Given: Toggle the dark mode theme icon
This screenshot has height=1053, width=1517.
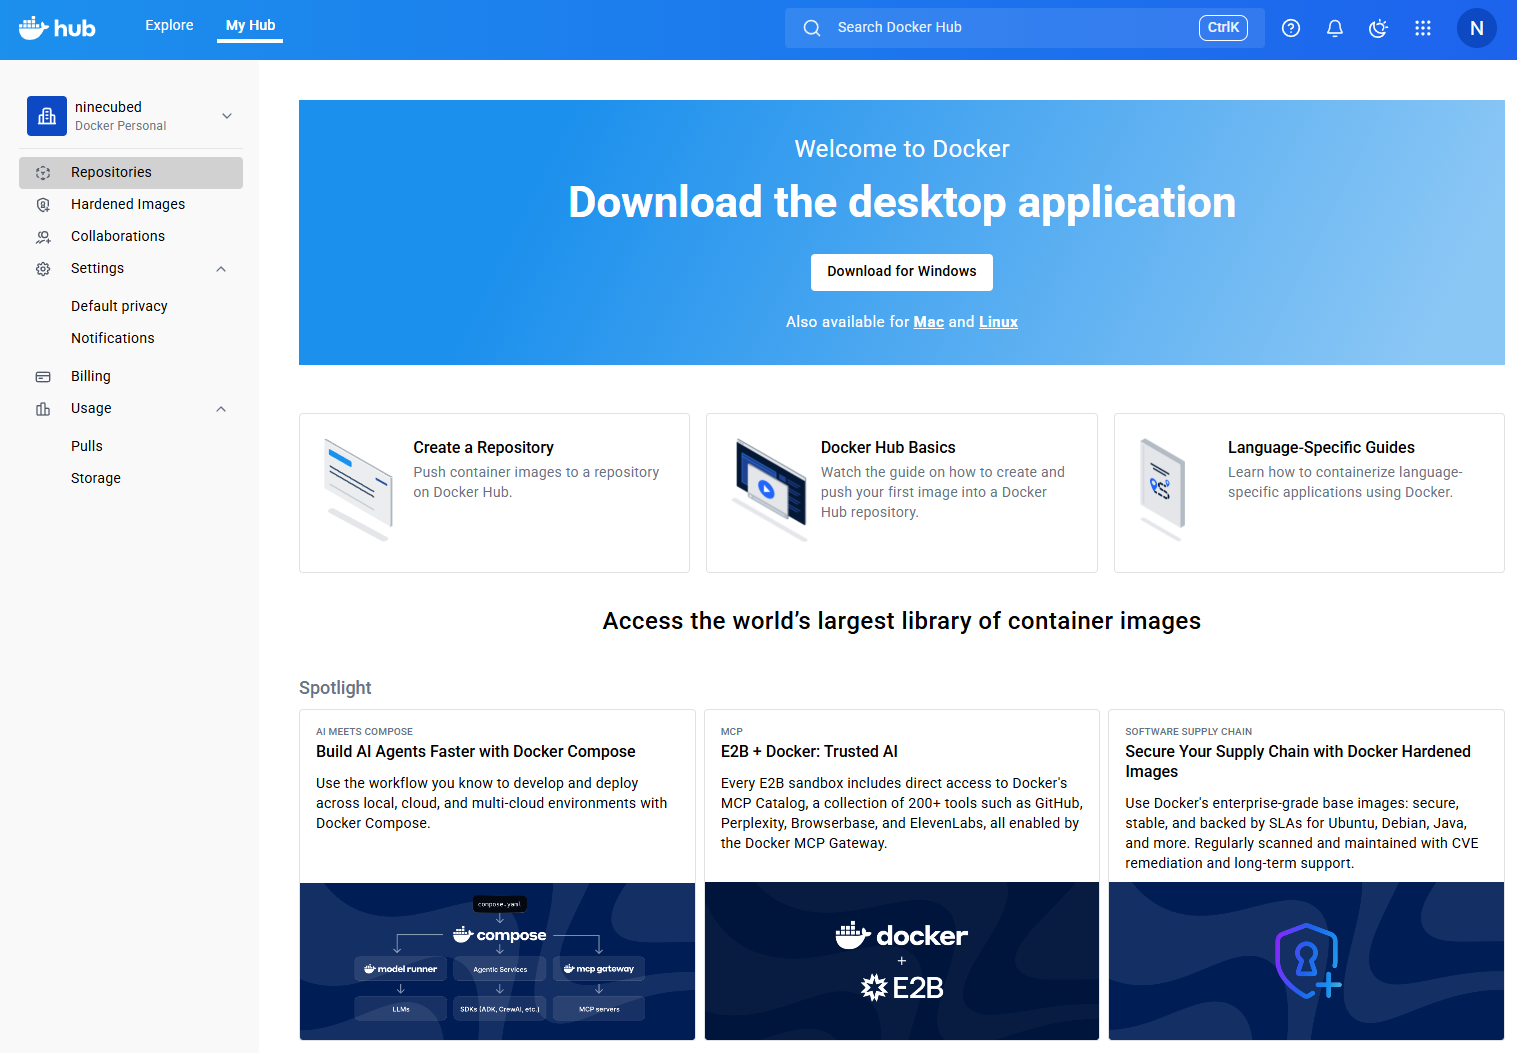Looking at the screenshot, I should [1379, 28].
